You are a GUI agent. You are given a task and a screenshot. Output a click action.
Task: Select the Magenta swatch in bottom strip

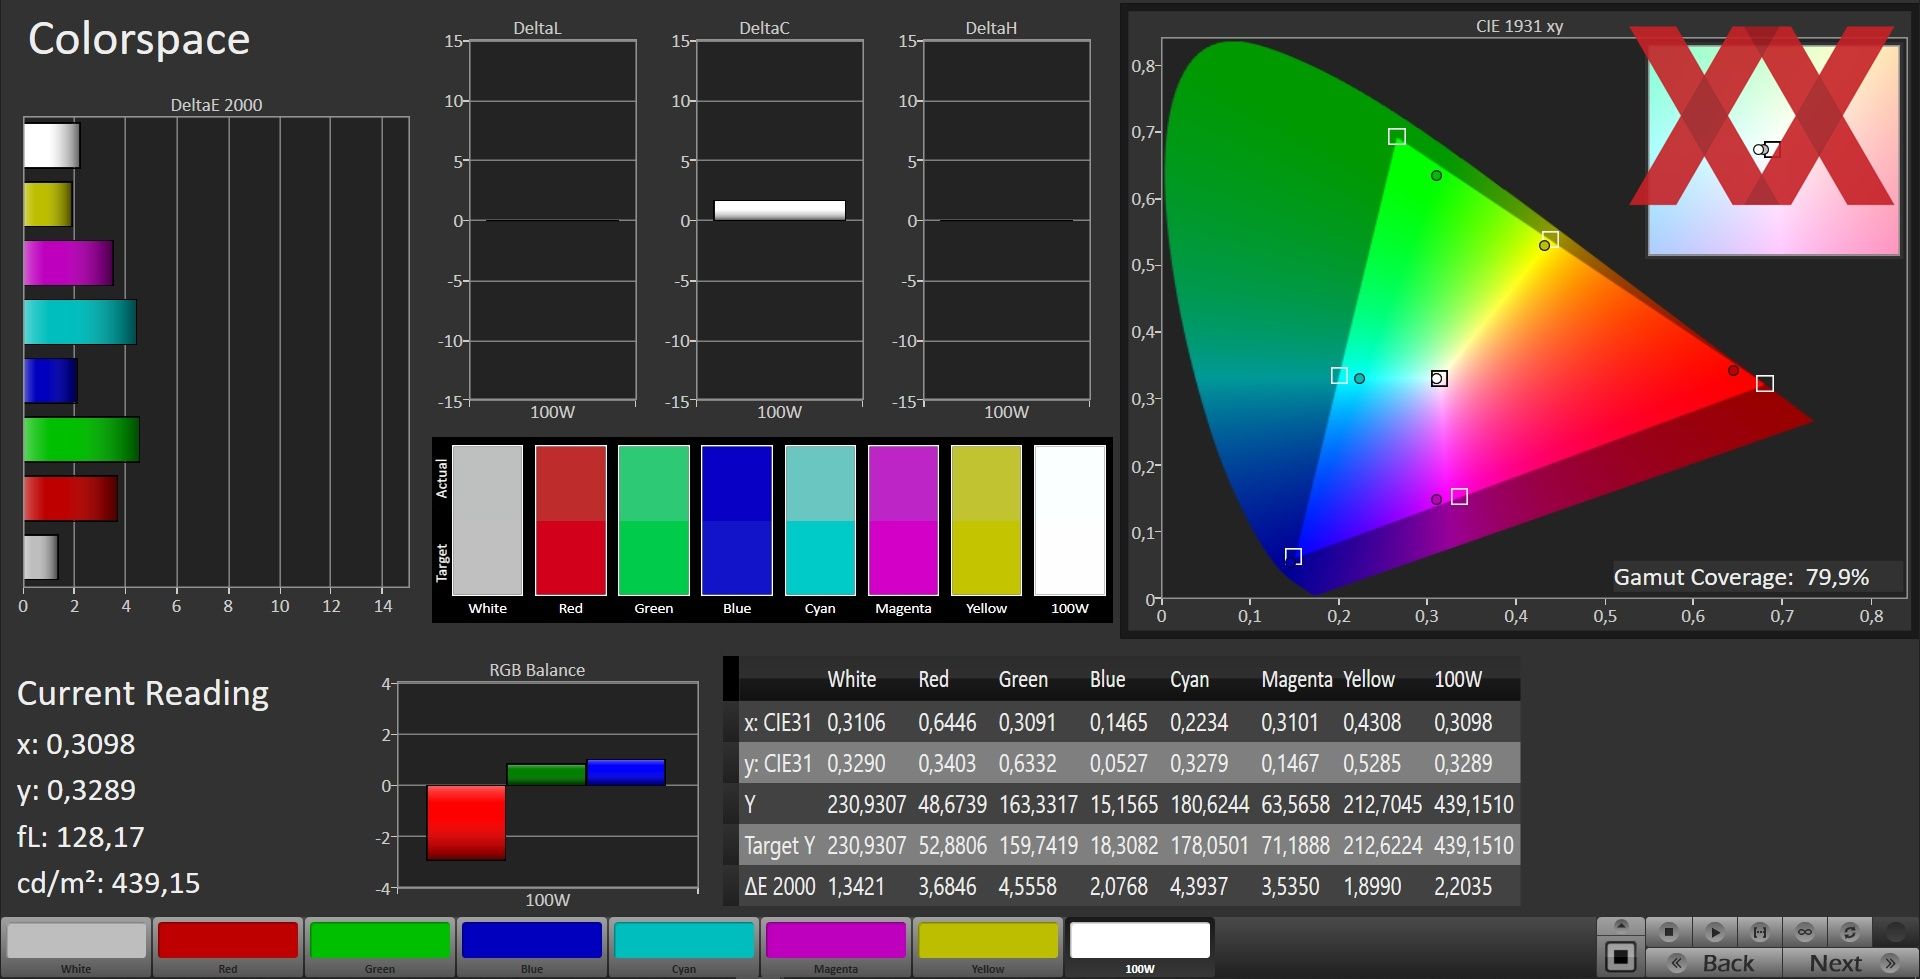pos(836,947)
